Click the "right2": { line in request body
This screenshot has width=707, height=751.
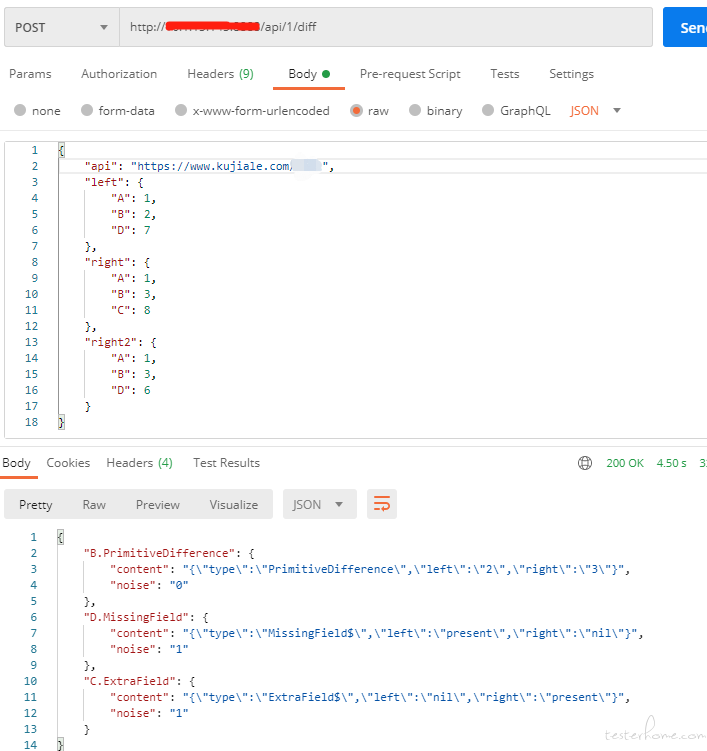point(121,342)
